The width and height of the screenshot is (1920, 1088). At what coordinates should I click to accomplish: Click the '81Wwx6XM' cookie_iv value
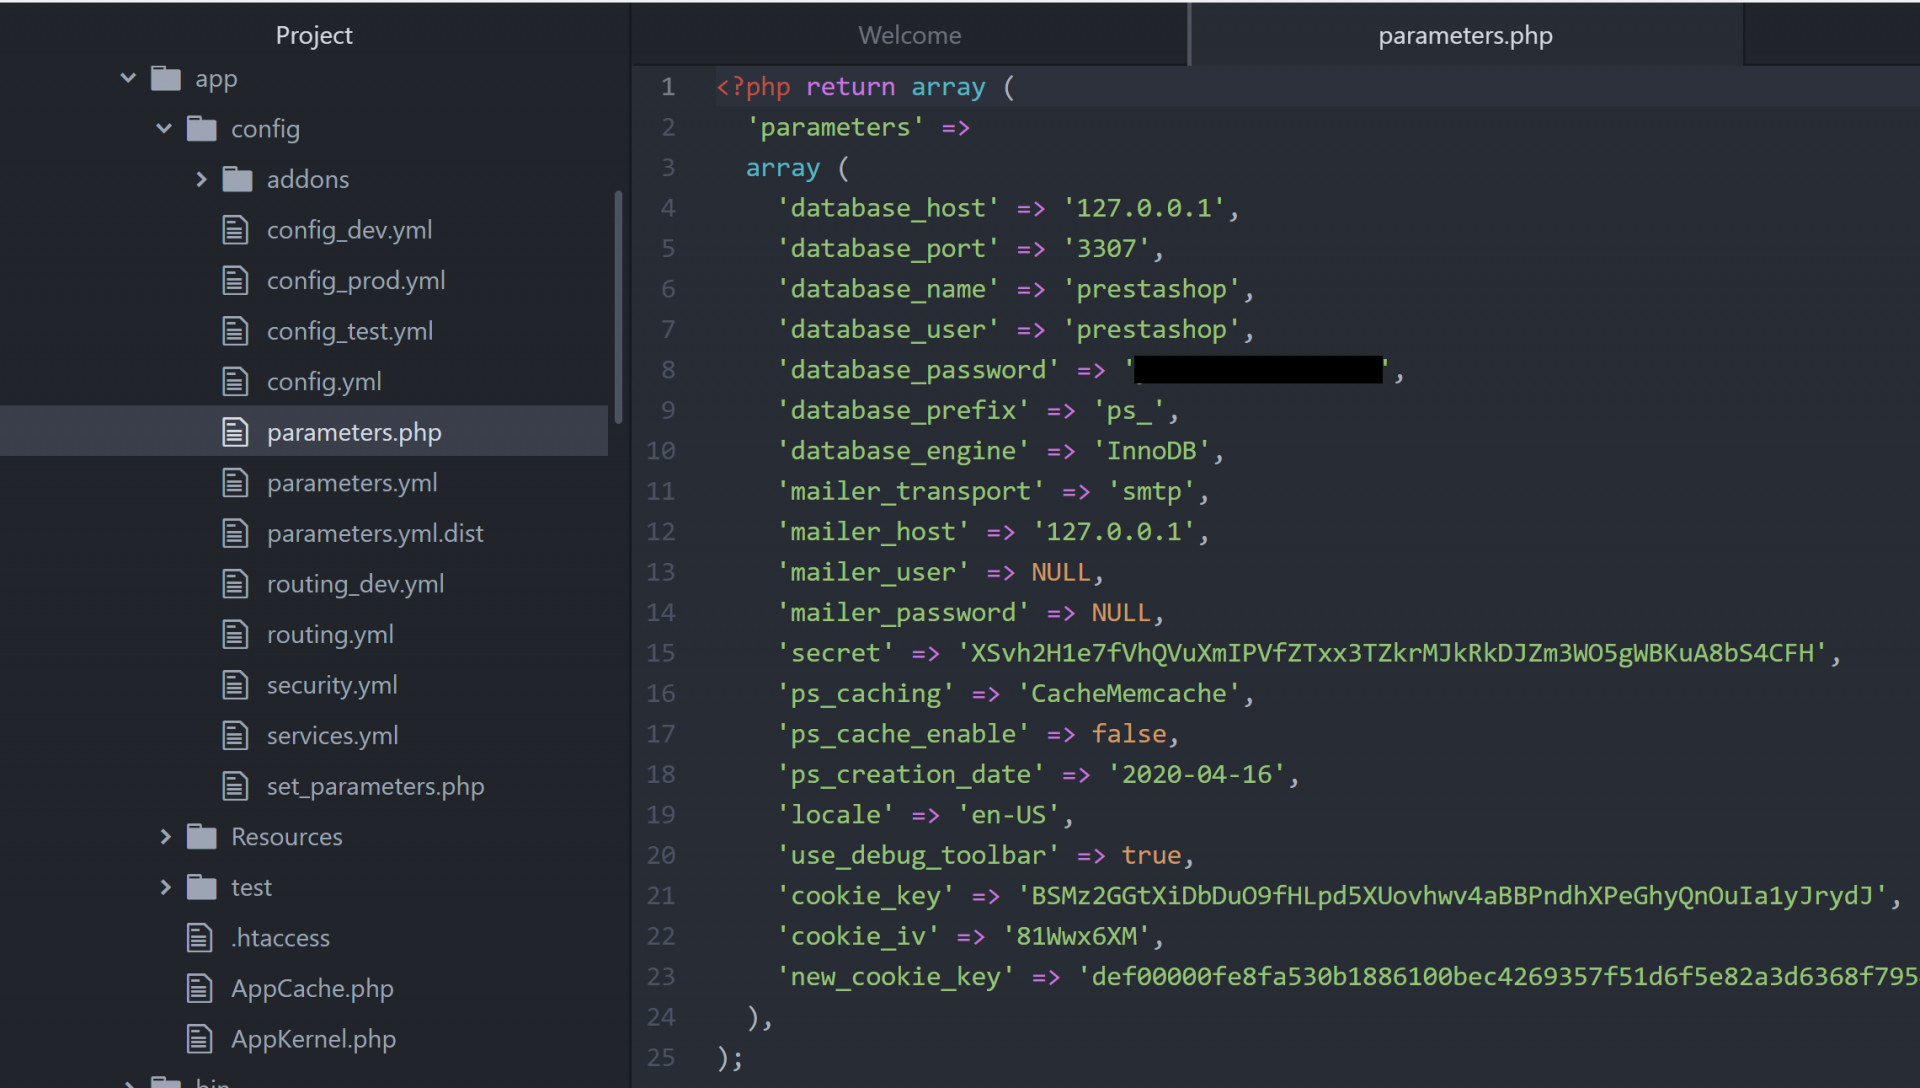tap(1076, 936)
